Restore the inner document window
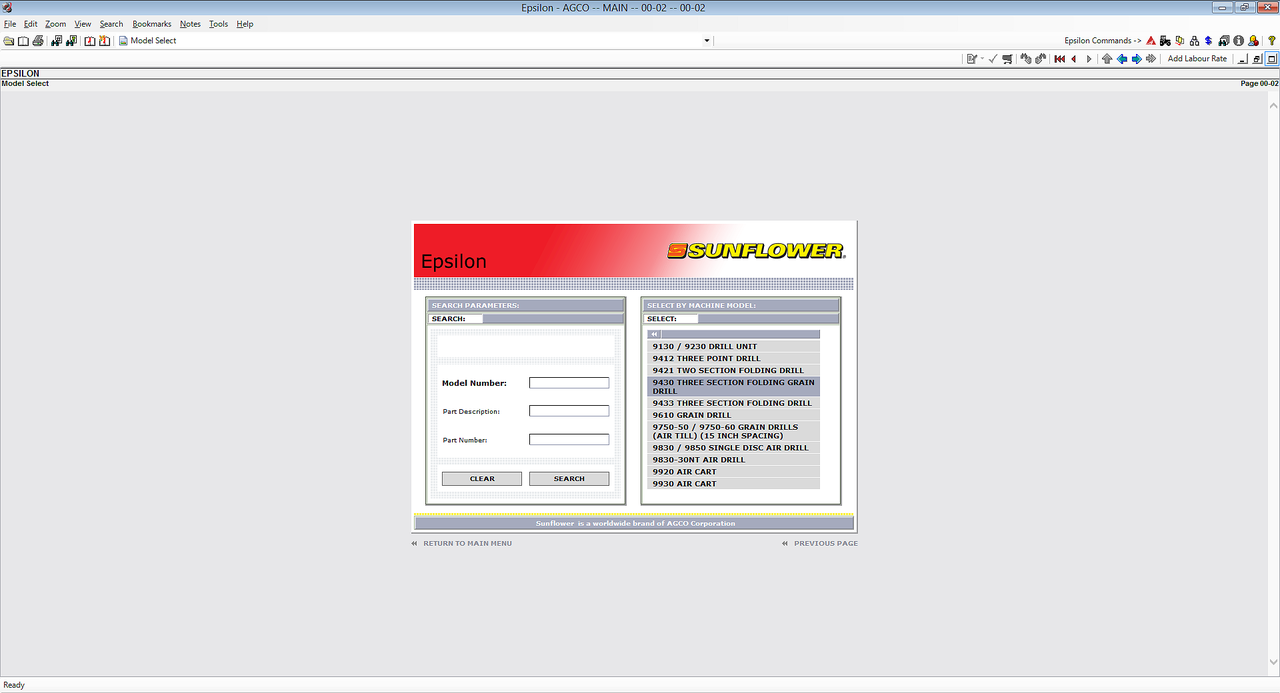This screenshot has height=693, width=1280. tap(1257, 59)
